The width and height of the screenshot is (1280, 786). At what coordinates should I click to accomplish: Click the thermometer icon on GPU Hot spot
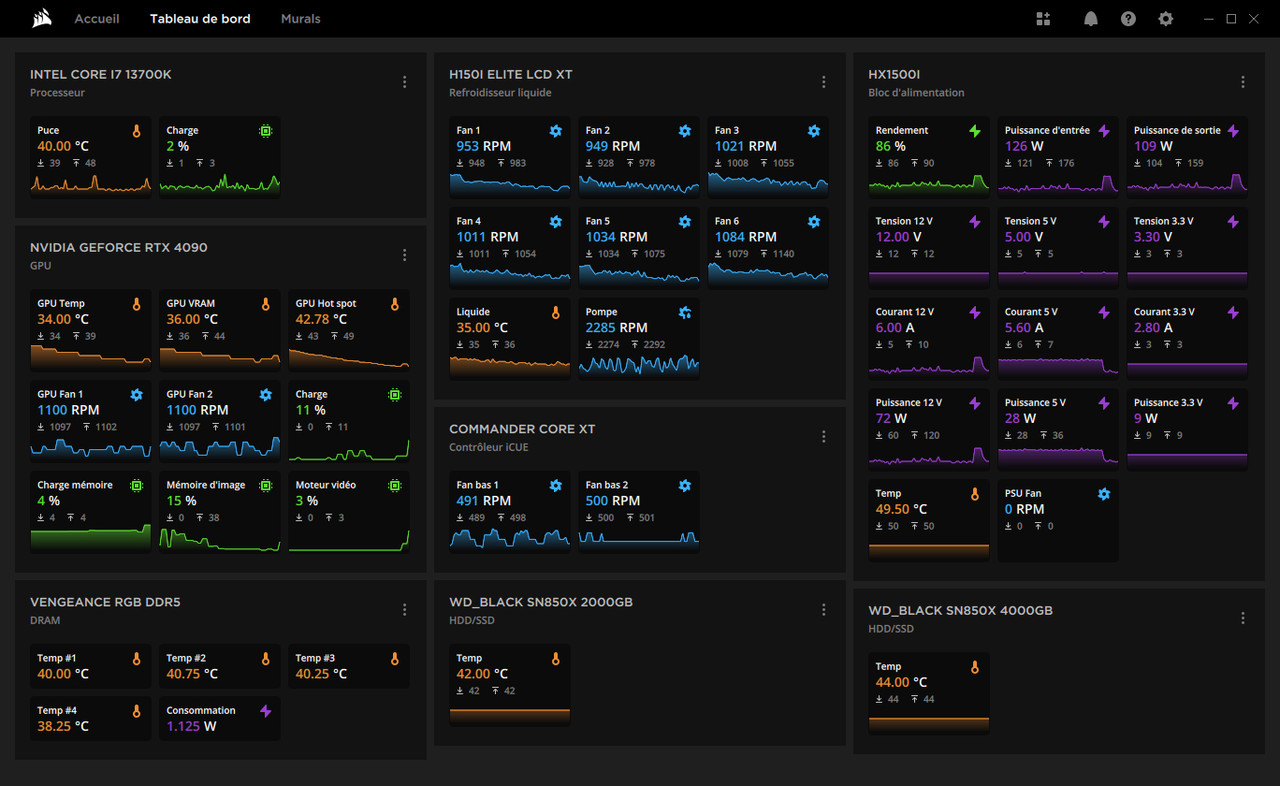[394, 303]
